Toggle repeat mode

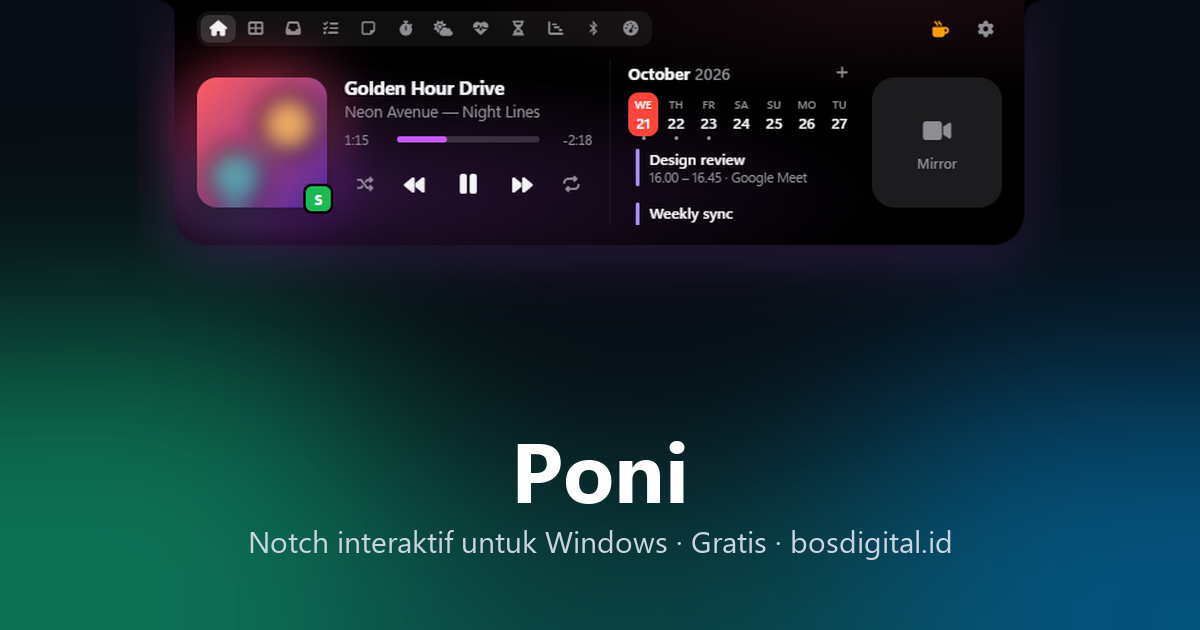(571, 184)
